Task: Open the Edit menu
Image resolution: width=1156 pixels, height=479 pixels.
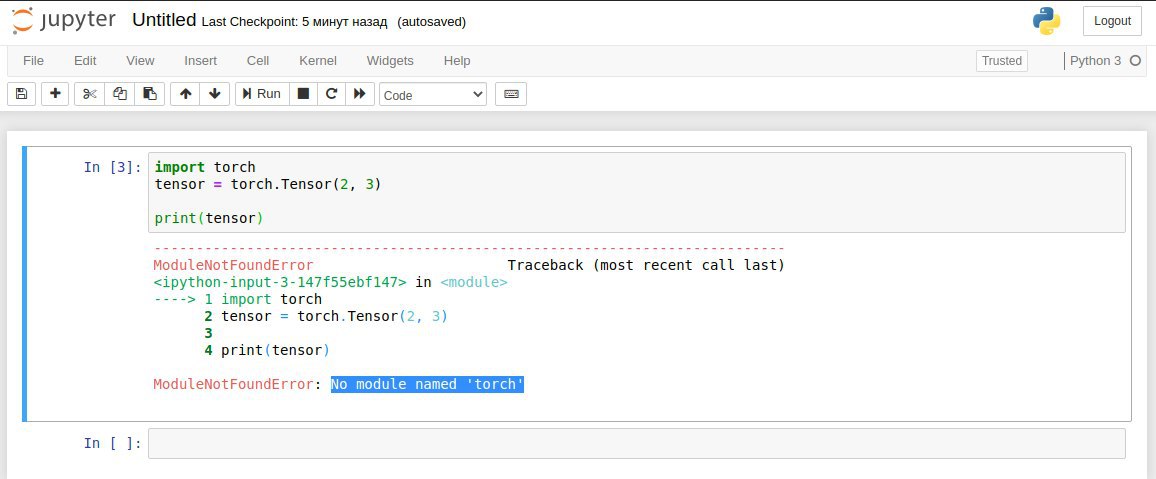Action: 86,60
